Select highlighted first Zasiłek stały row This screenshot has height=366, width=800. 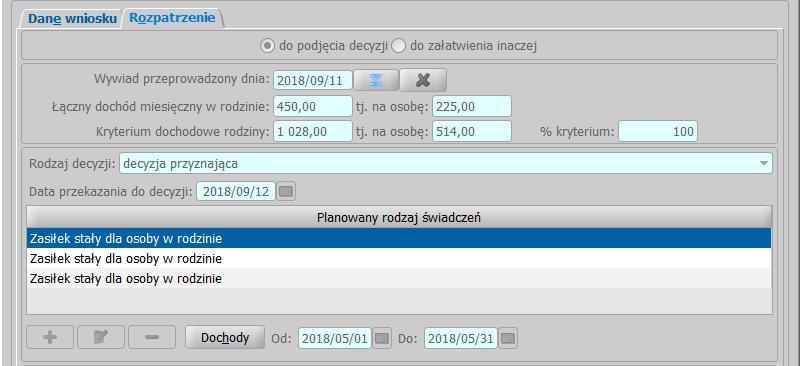pos(399,238)
